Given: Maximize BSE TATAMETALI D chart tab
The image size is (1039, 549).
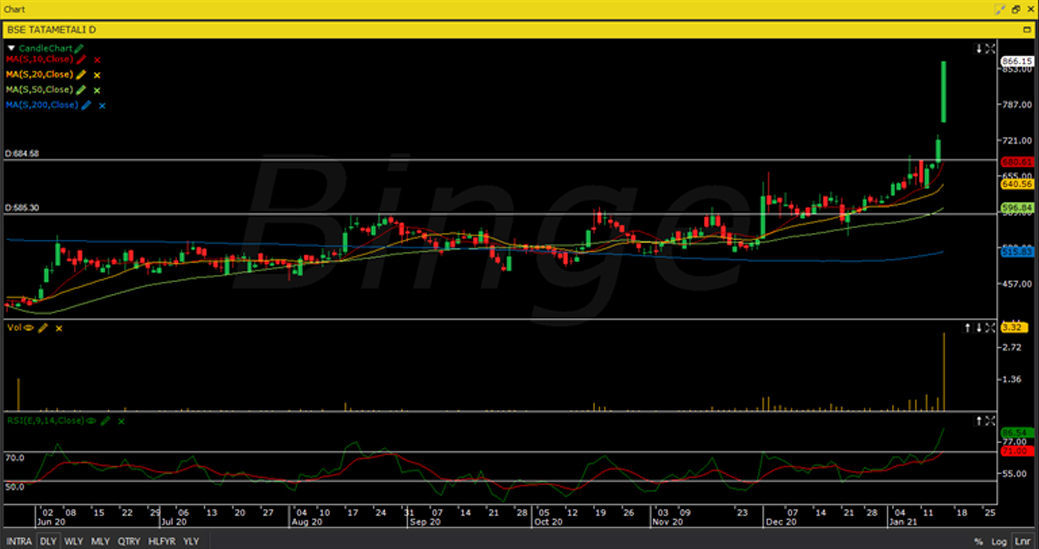Looking at the screenshot, I should coord(1027,30).
